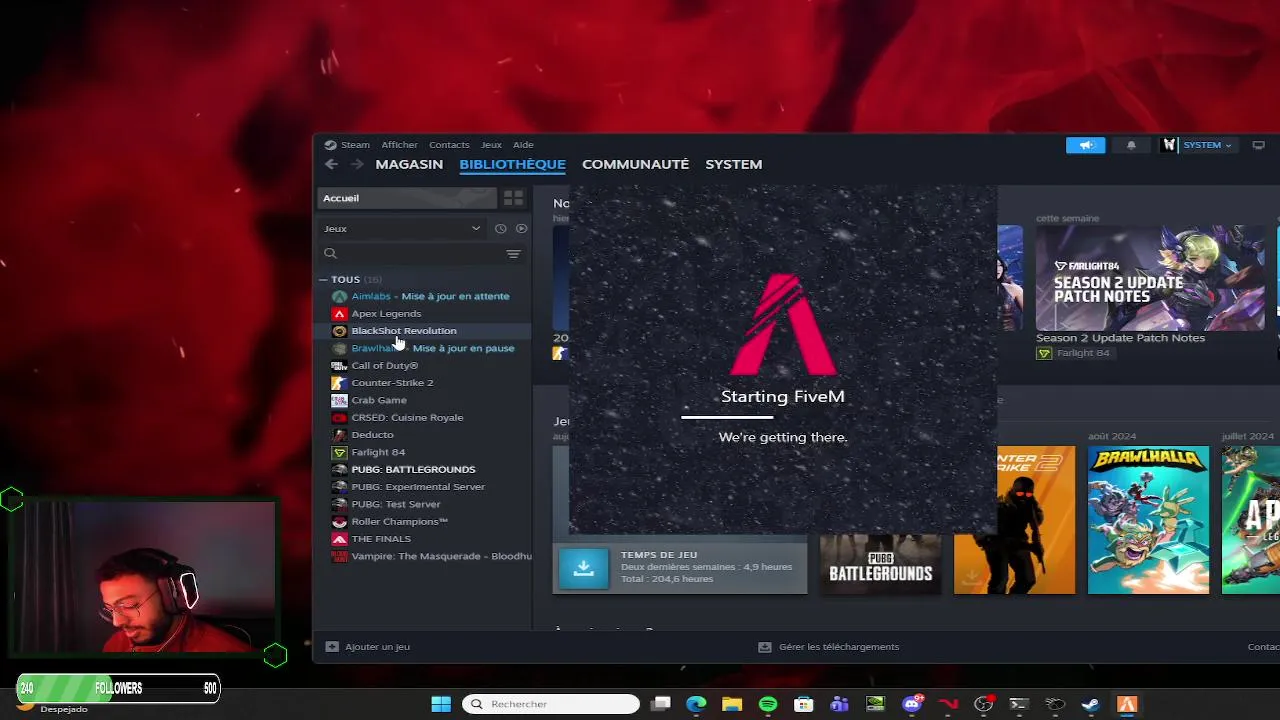The height and width of the screenshot is (720, 1280).
Task: Open the collections grid view icon
Action: [x=513, y=198]
